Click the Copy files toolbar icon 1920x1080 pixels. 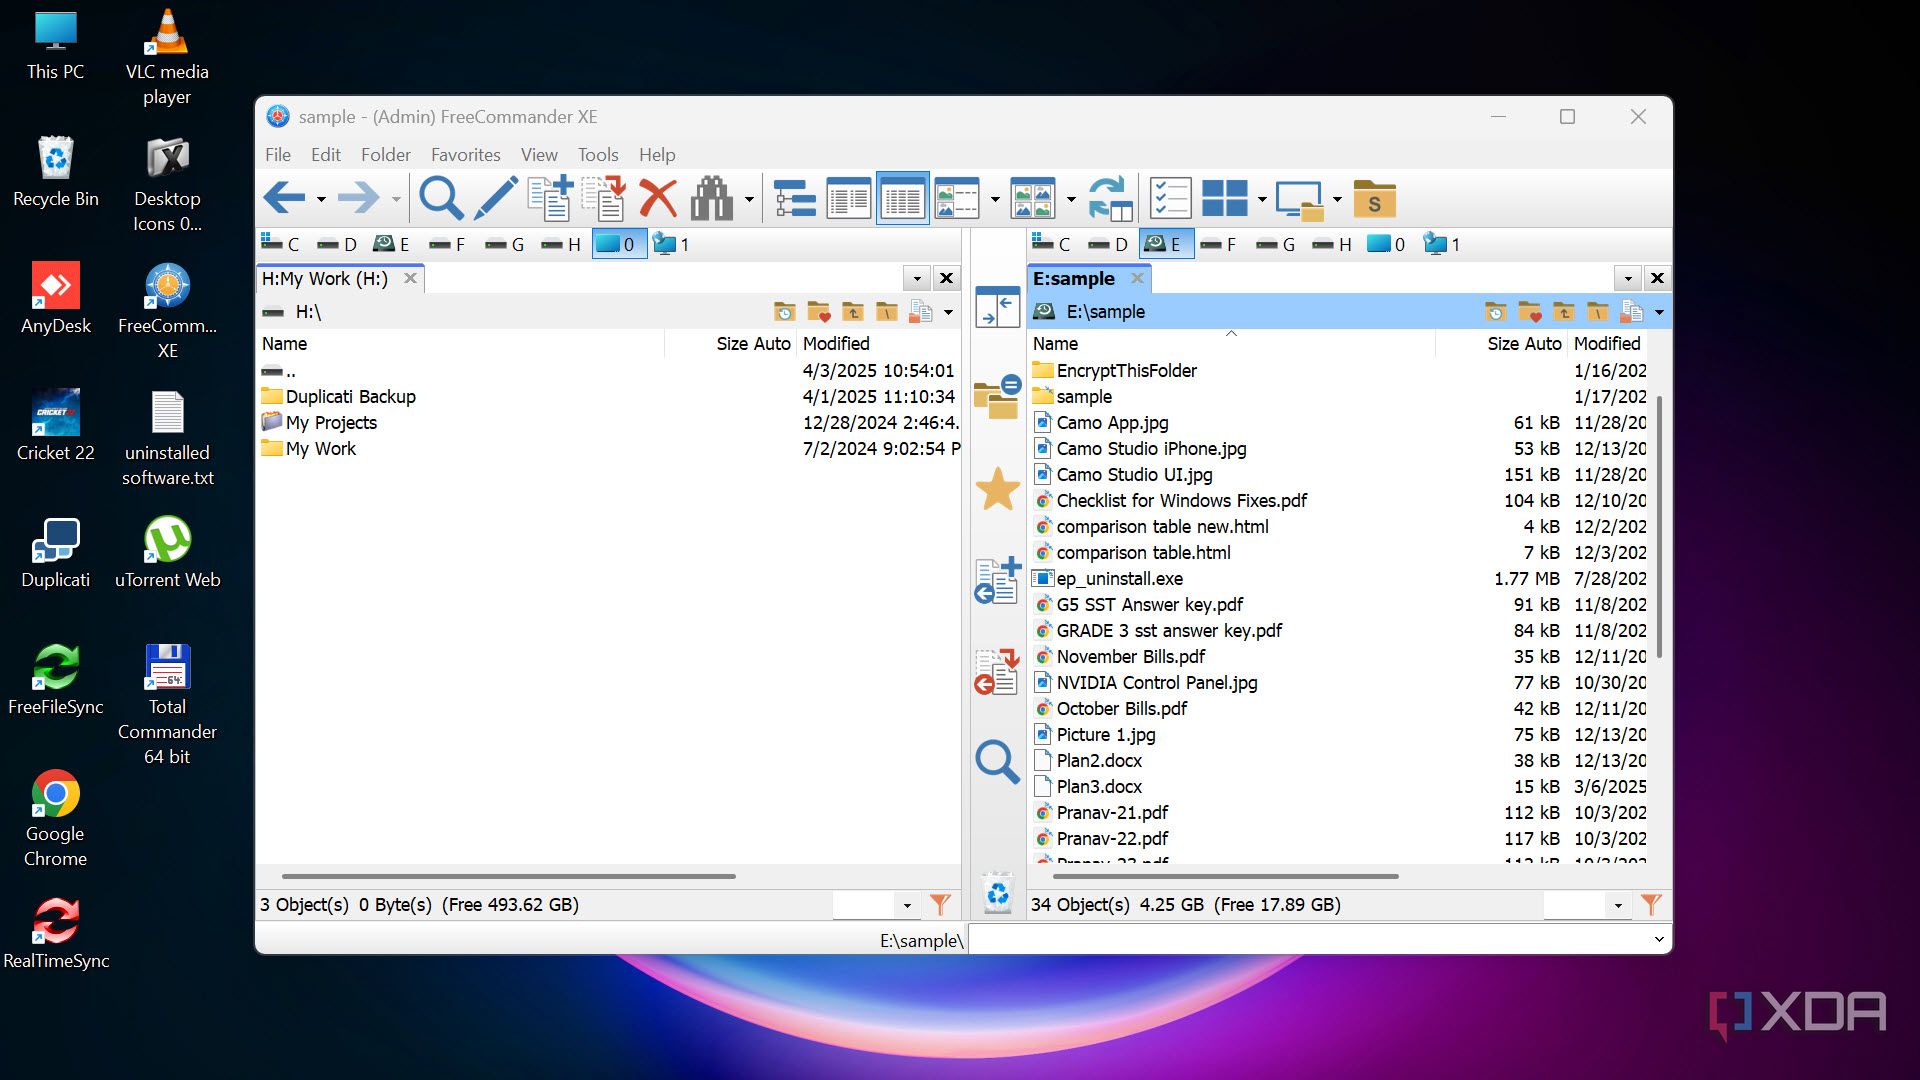pyautogui.click(x=550, y=198)
